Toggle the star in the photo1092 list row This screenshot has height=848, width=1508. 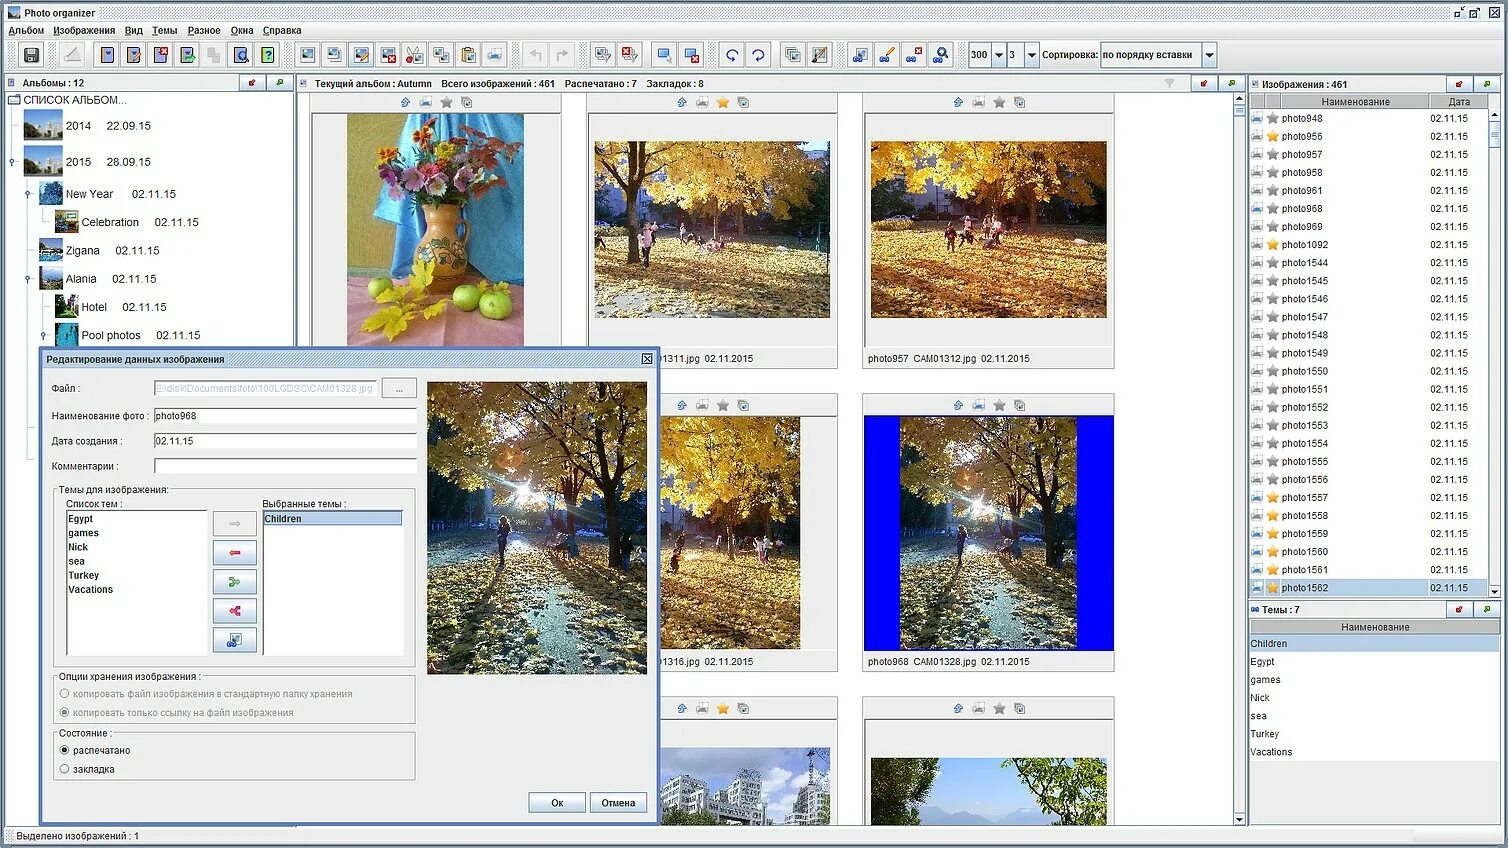1273,244
